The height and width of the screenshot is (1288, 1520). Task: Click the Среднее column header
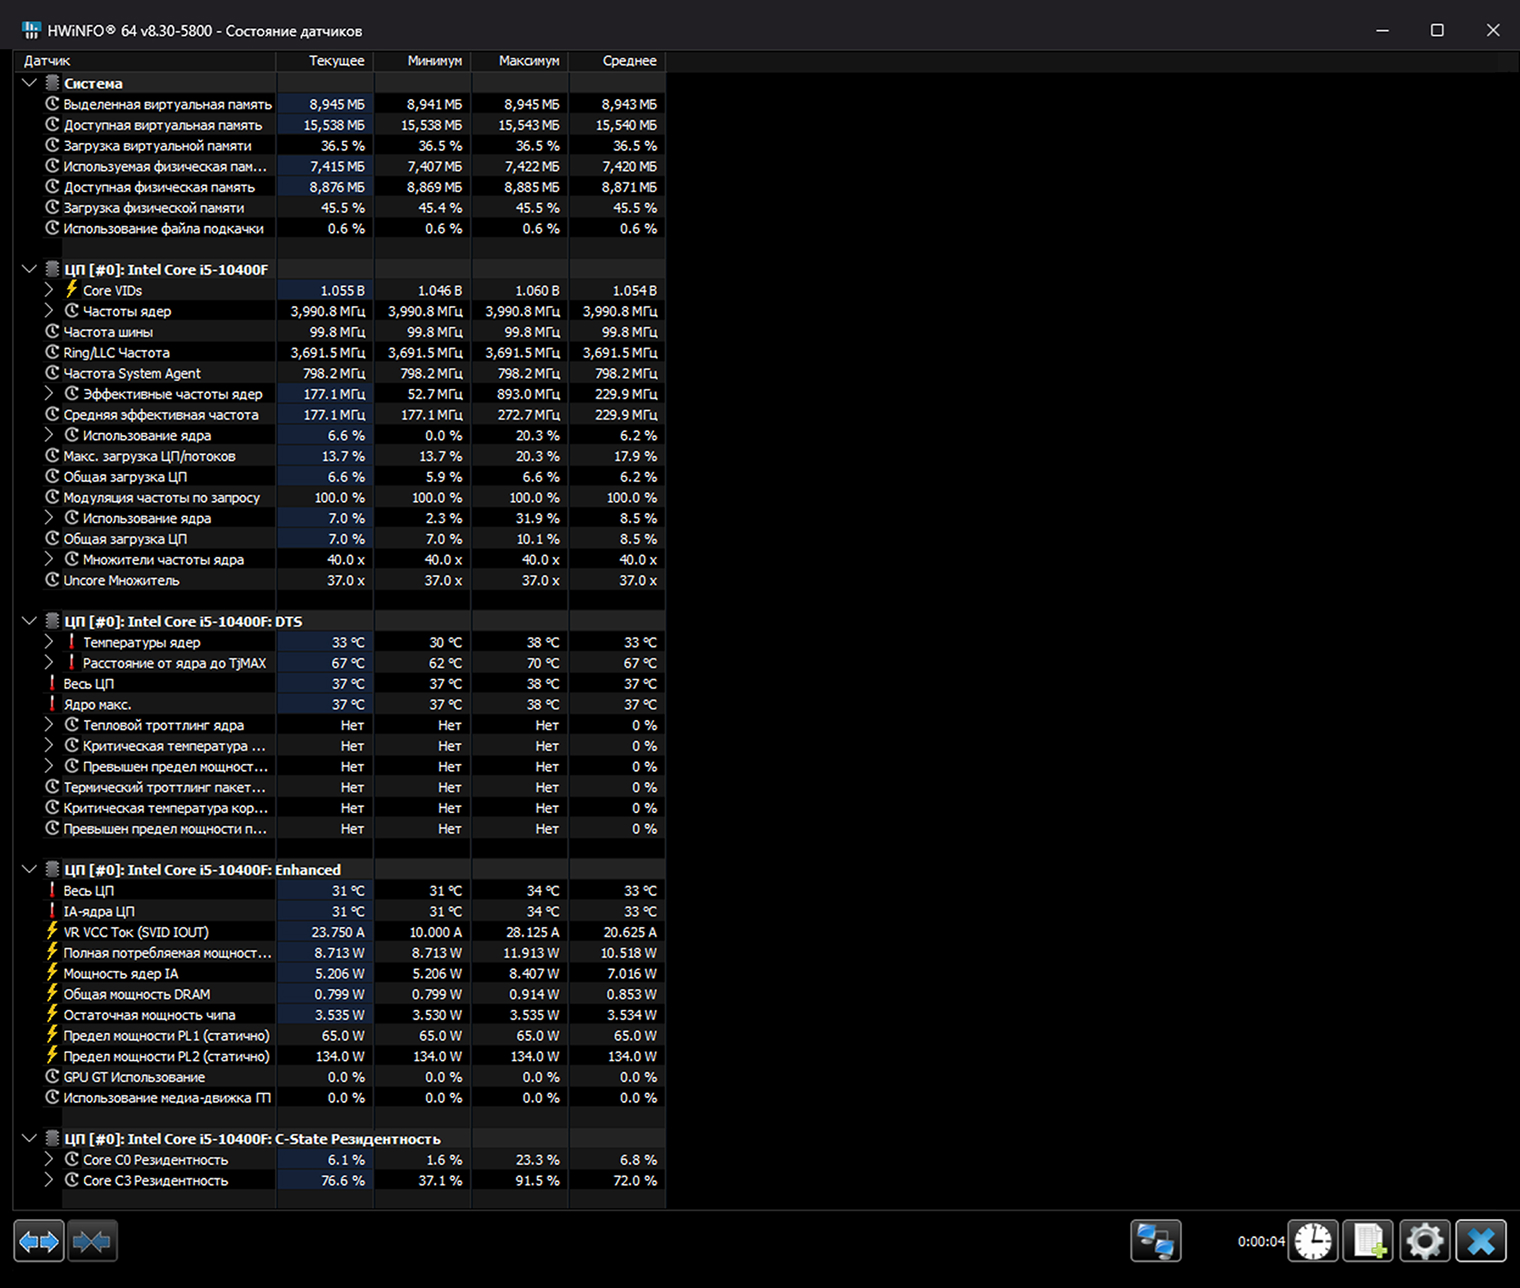coord(617,61)
